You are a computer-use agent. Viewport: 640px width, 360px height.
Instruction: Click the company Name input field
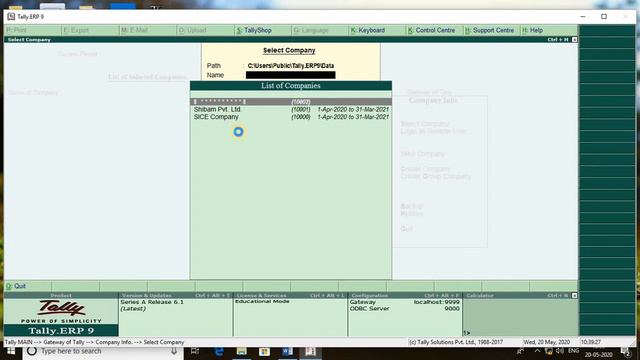click(x=291, y=75)
